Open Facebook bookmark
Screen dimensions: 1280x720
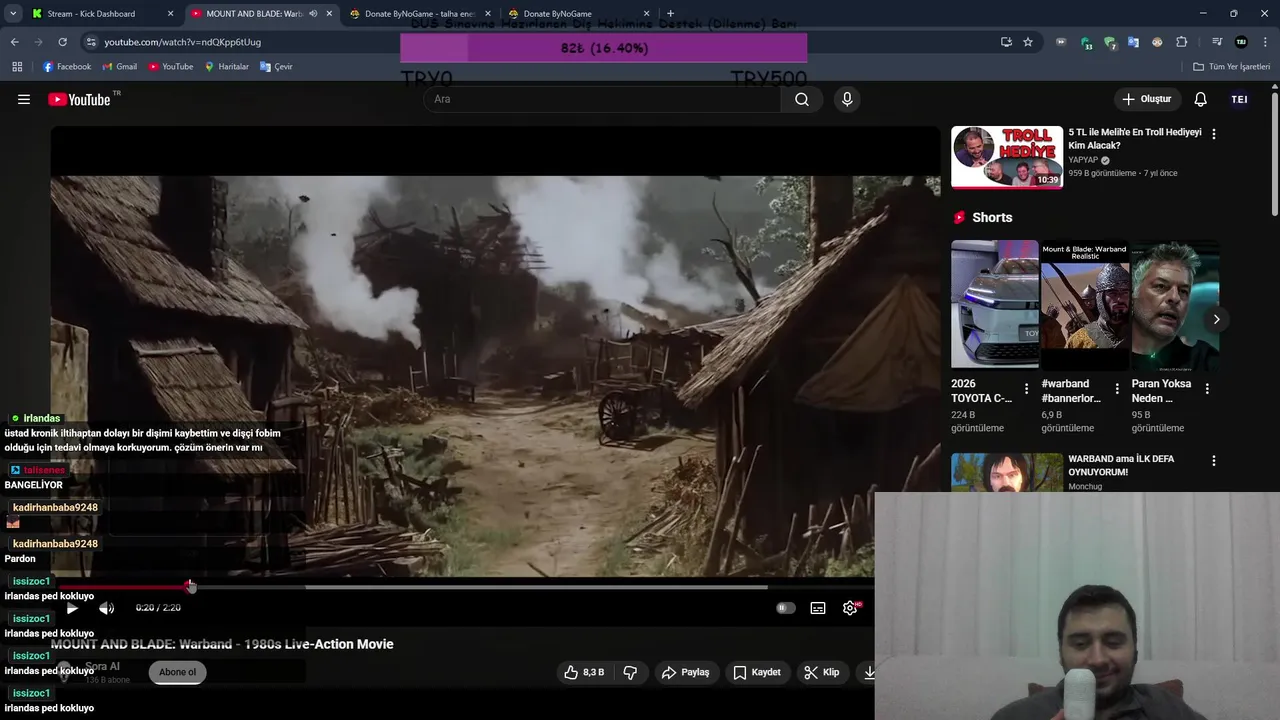coord(67,66)
